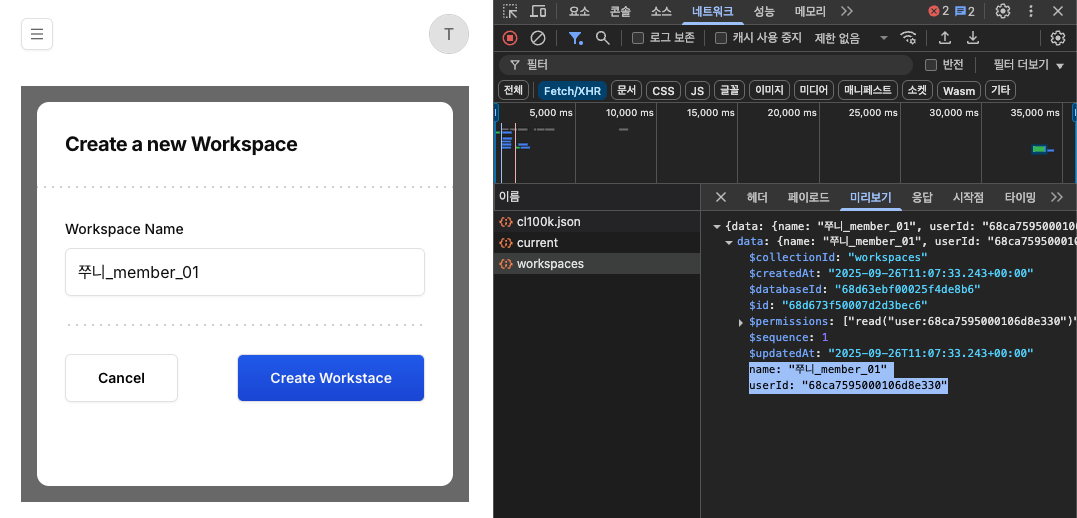Enable the 캐시 사용 중지 checkbox

pos(721,38)
